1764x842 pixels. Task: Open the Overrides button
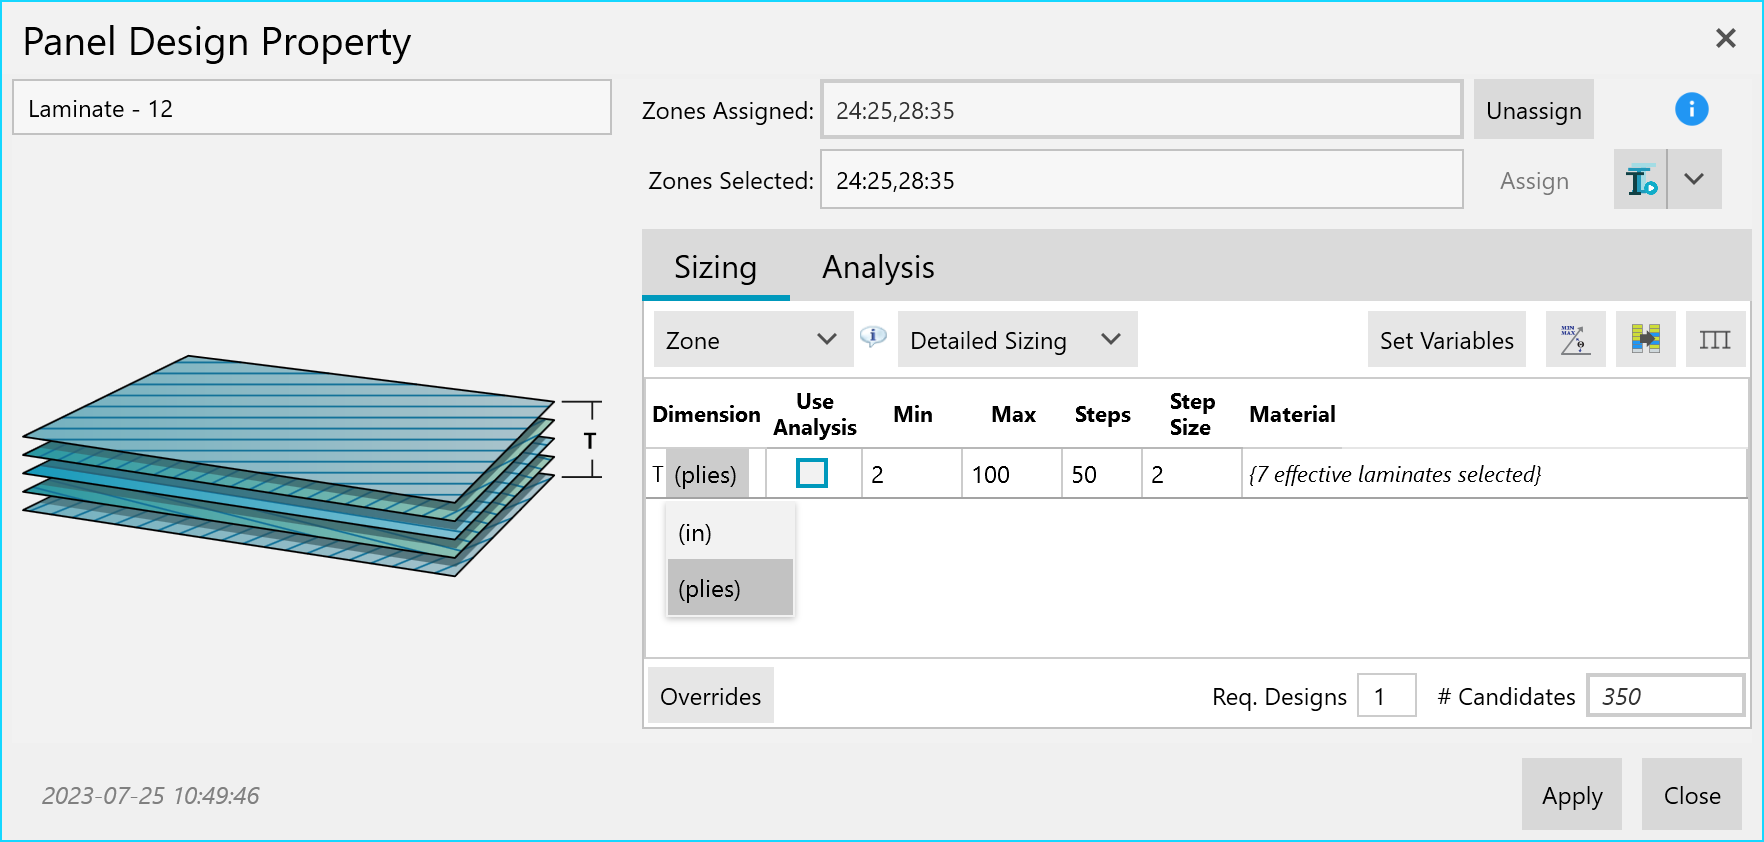(x=710, y=696)
